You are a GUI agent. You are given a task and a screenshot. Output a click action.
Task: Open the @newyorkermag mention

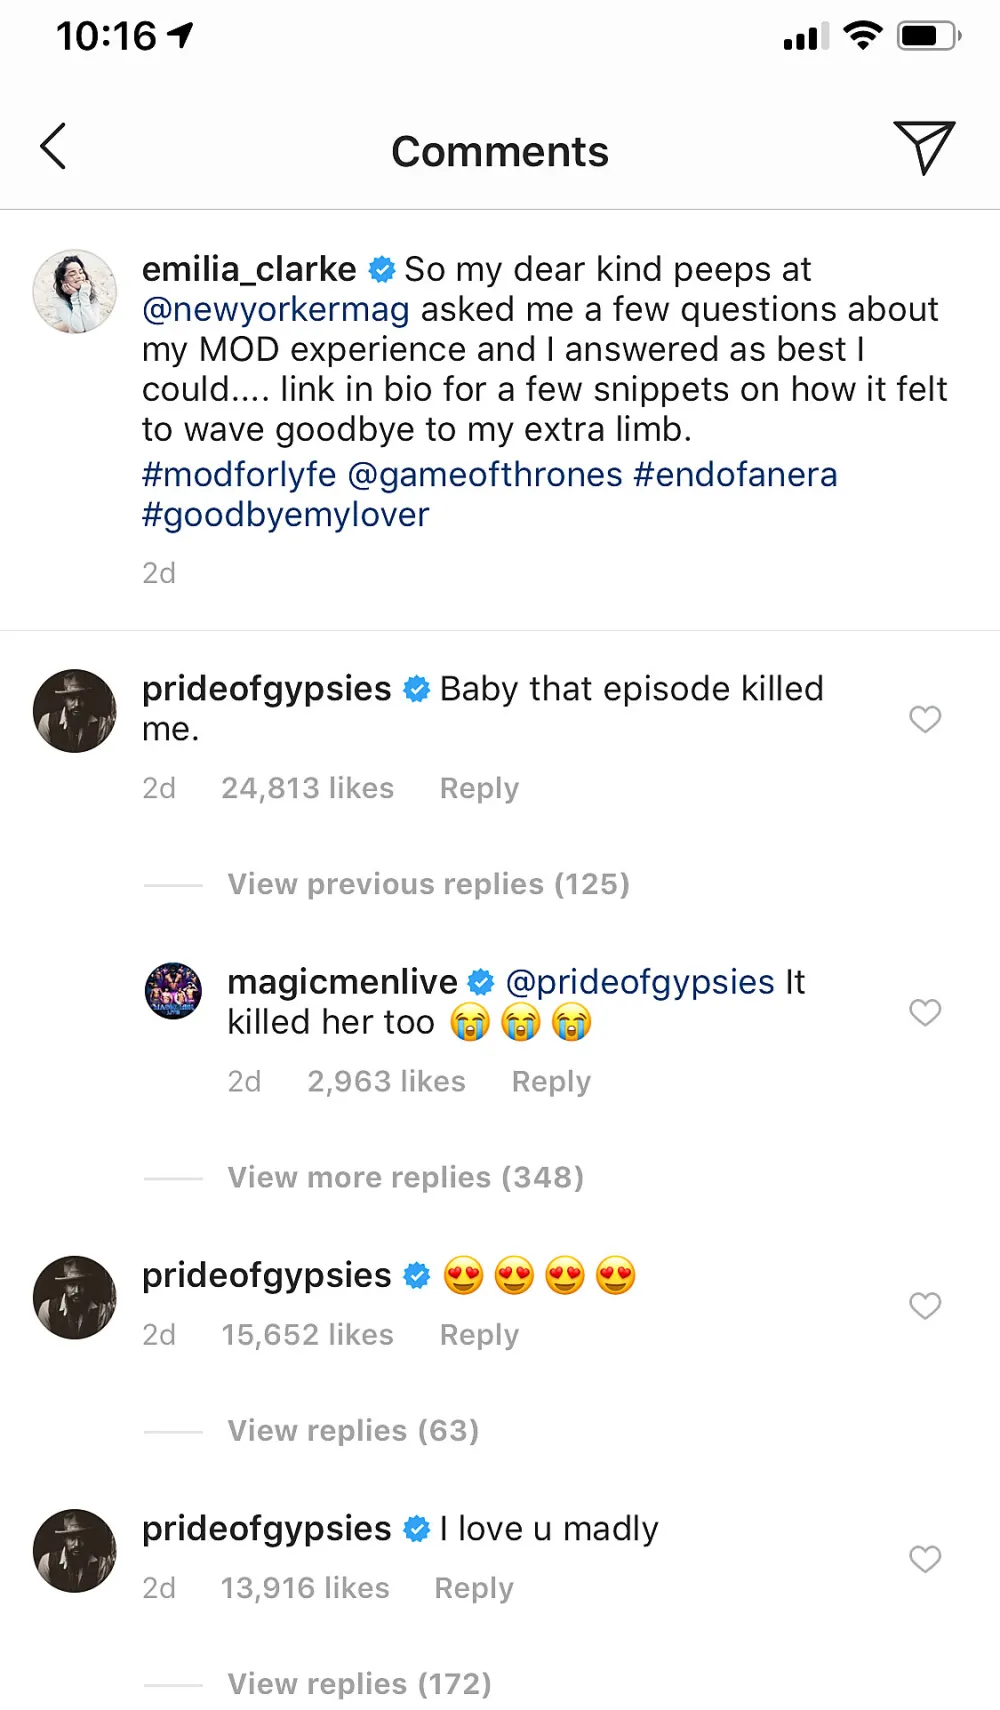(275, 309)
